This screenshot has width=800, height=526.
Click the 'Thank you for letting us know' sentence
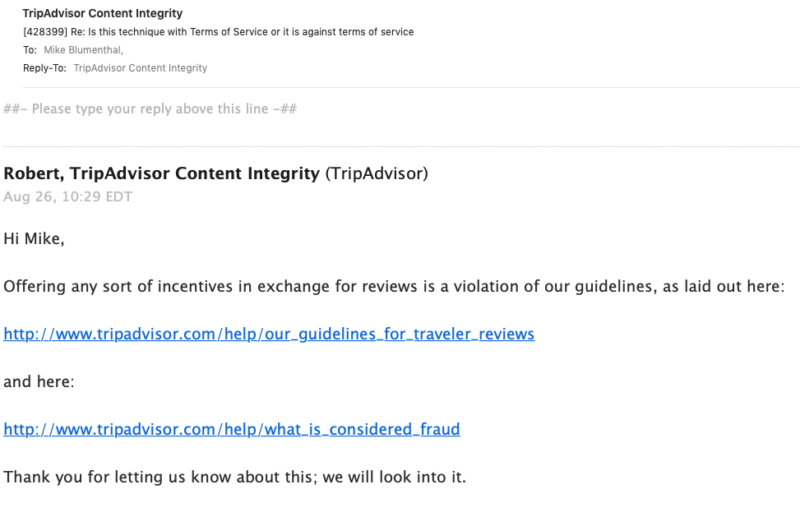pyautogui.click(x=235, y=478)
